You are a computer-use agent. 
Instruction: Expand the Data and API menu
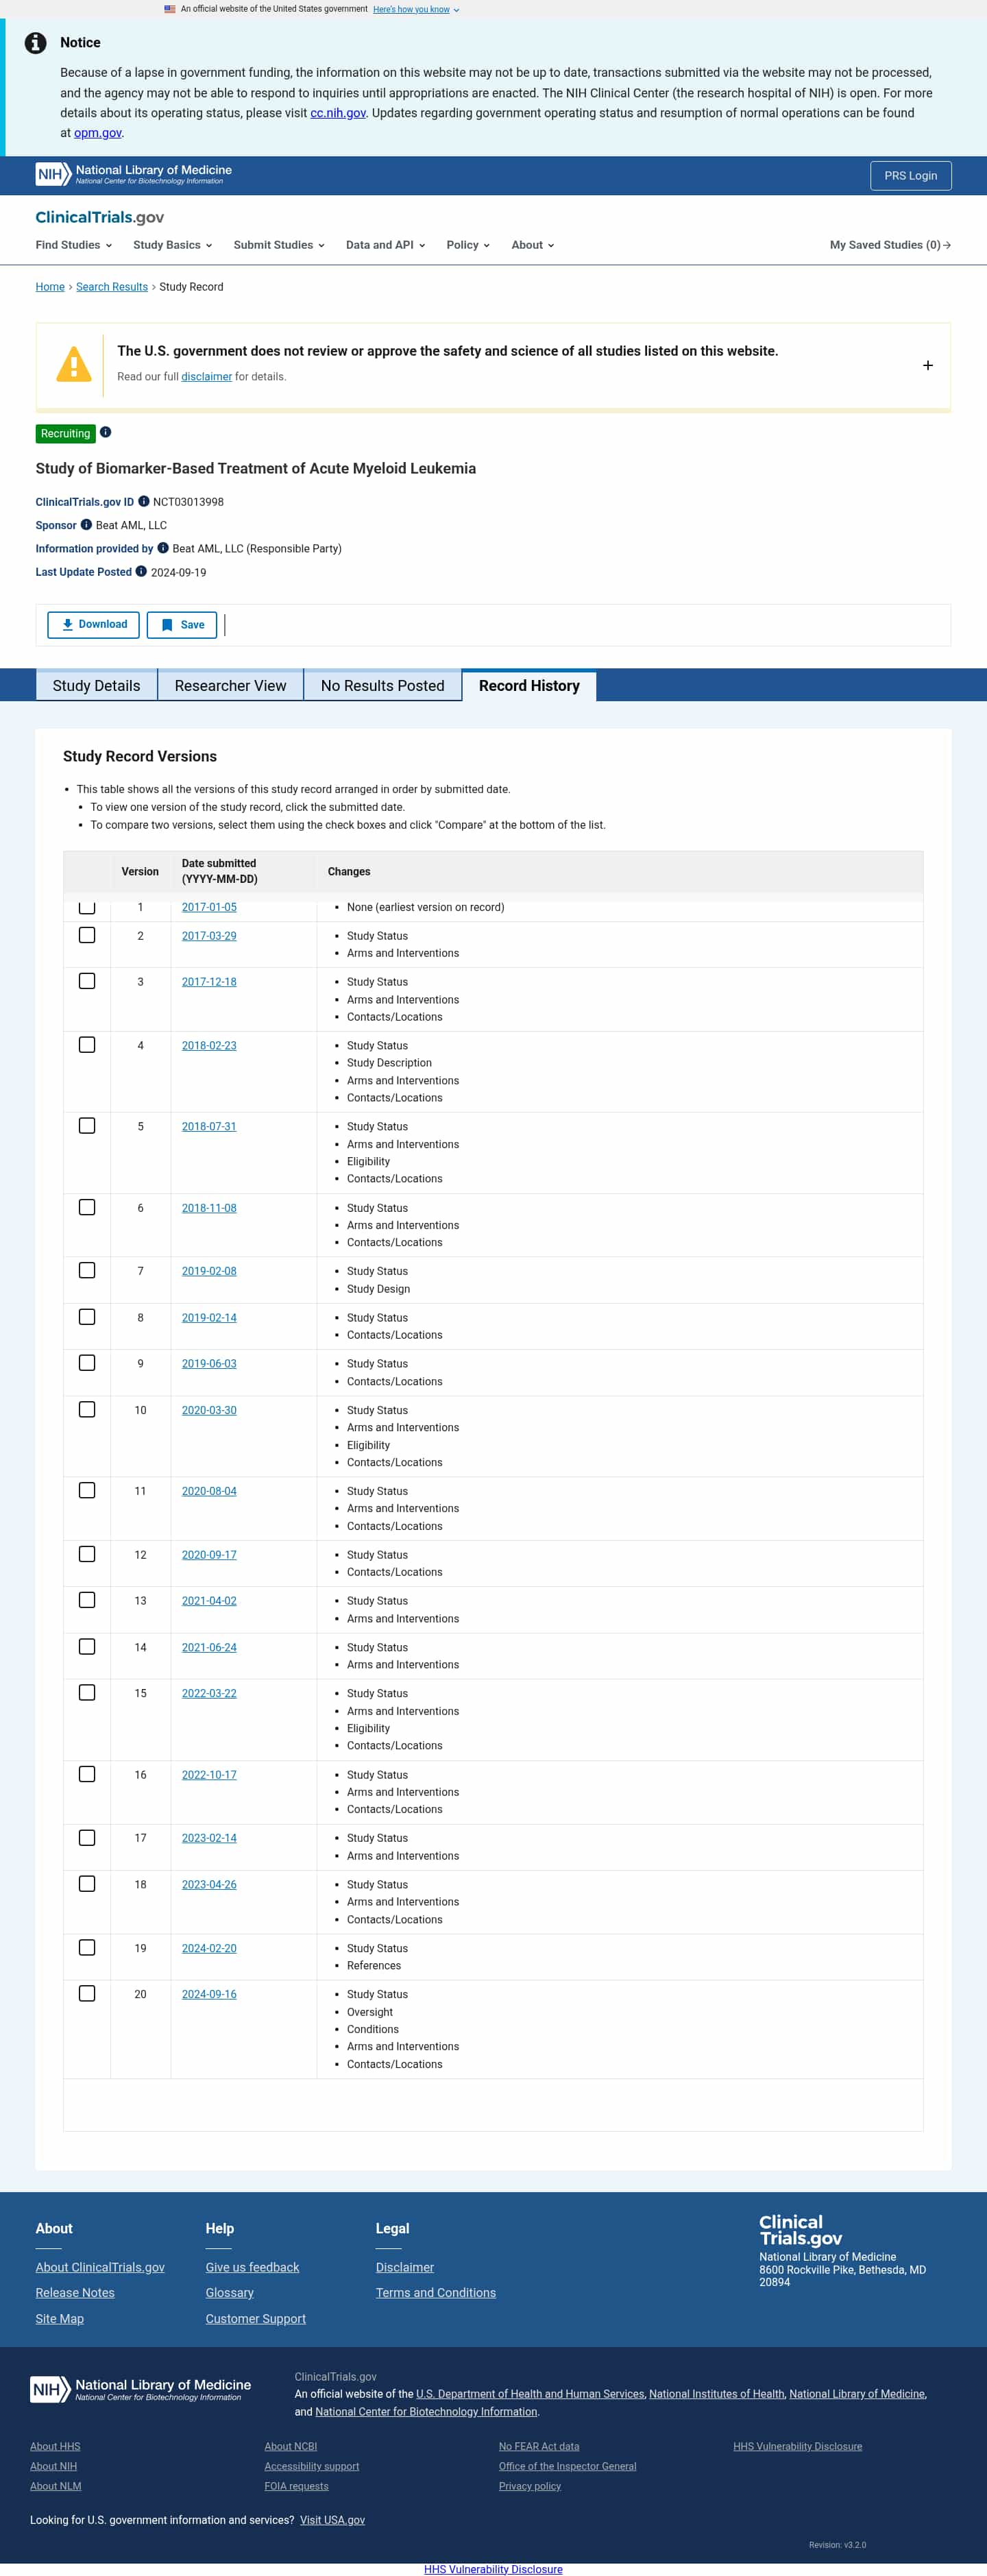[x=385, y=245]
